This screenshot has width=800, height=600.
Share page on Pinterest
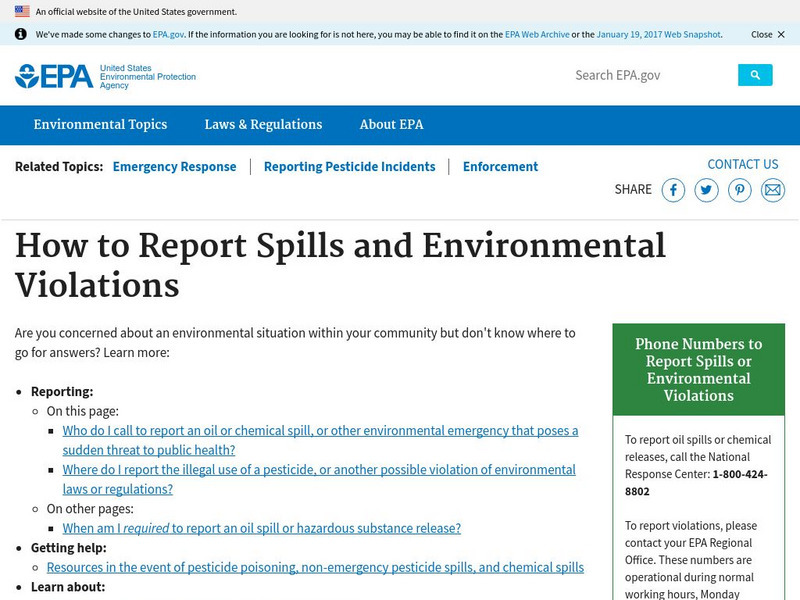(739, 190)
